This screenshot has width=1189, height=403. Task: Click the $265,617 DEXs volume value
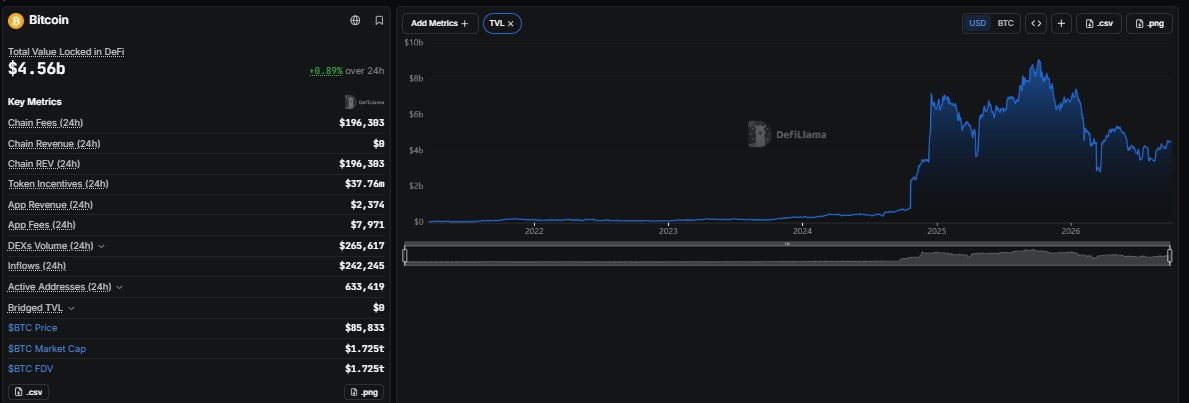(x=362, y=246)
